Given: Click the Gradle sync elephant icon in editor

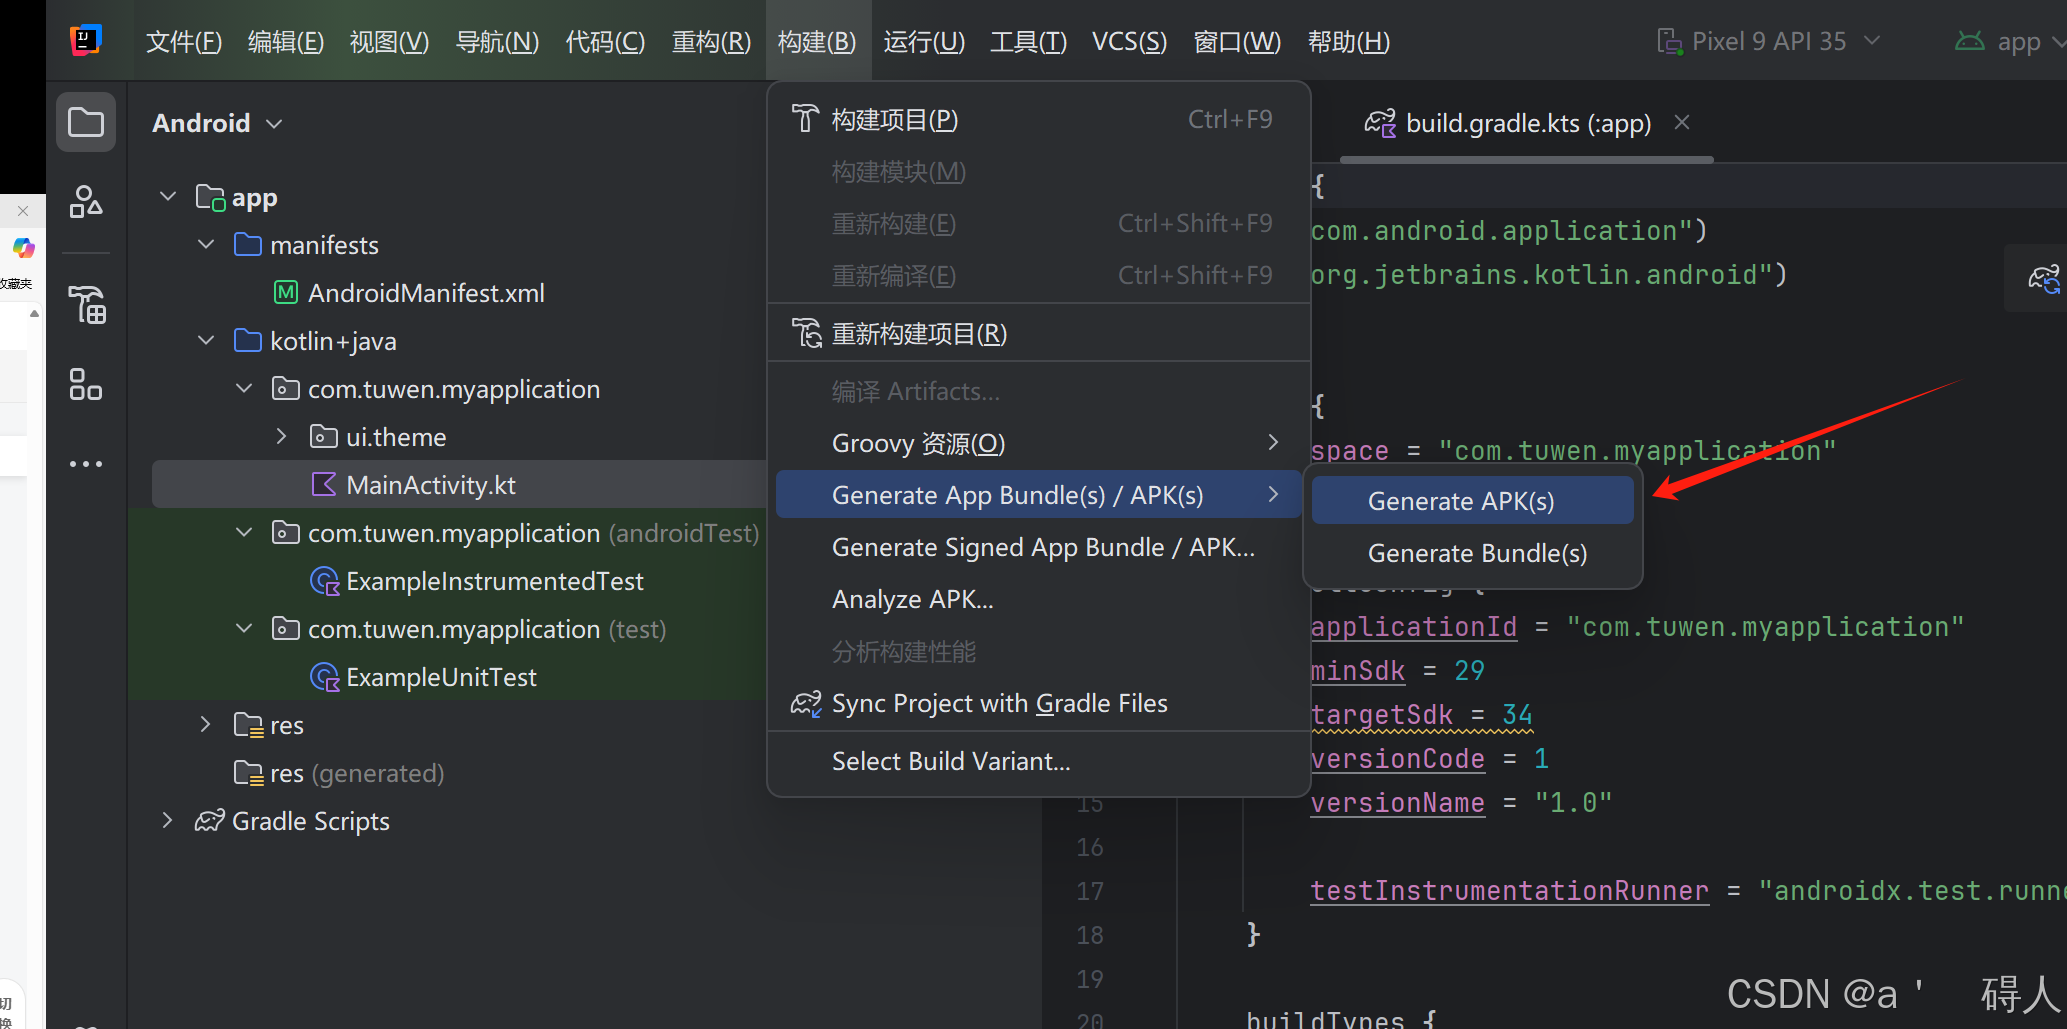Looking at the screenshot, I should (2043, 278).
